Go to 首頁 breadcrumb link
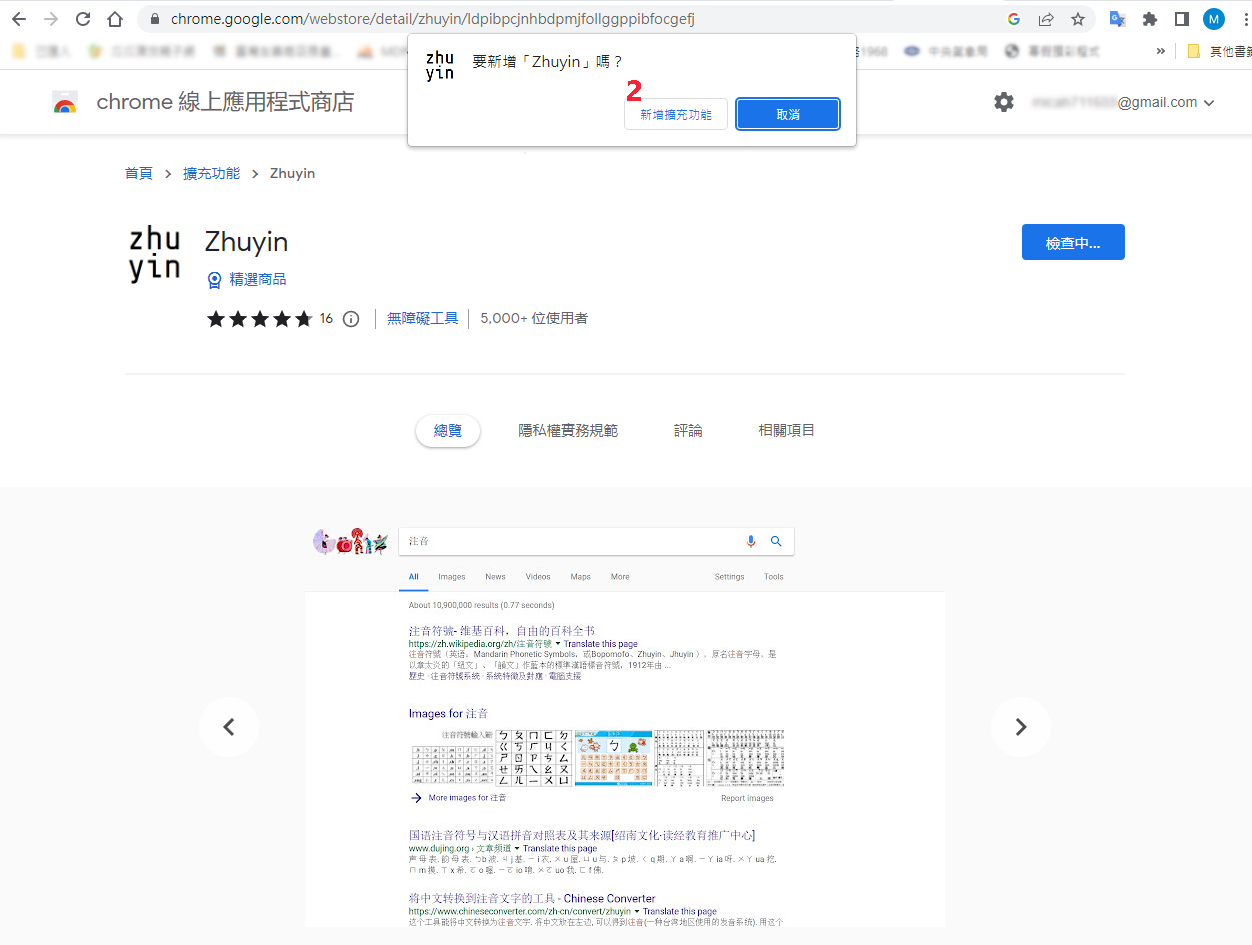Image resolution: width=1252 pixels, height=945 pixels. [x=139, y=173]
